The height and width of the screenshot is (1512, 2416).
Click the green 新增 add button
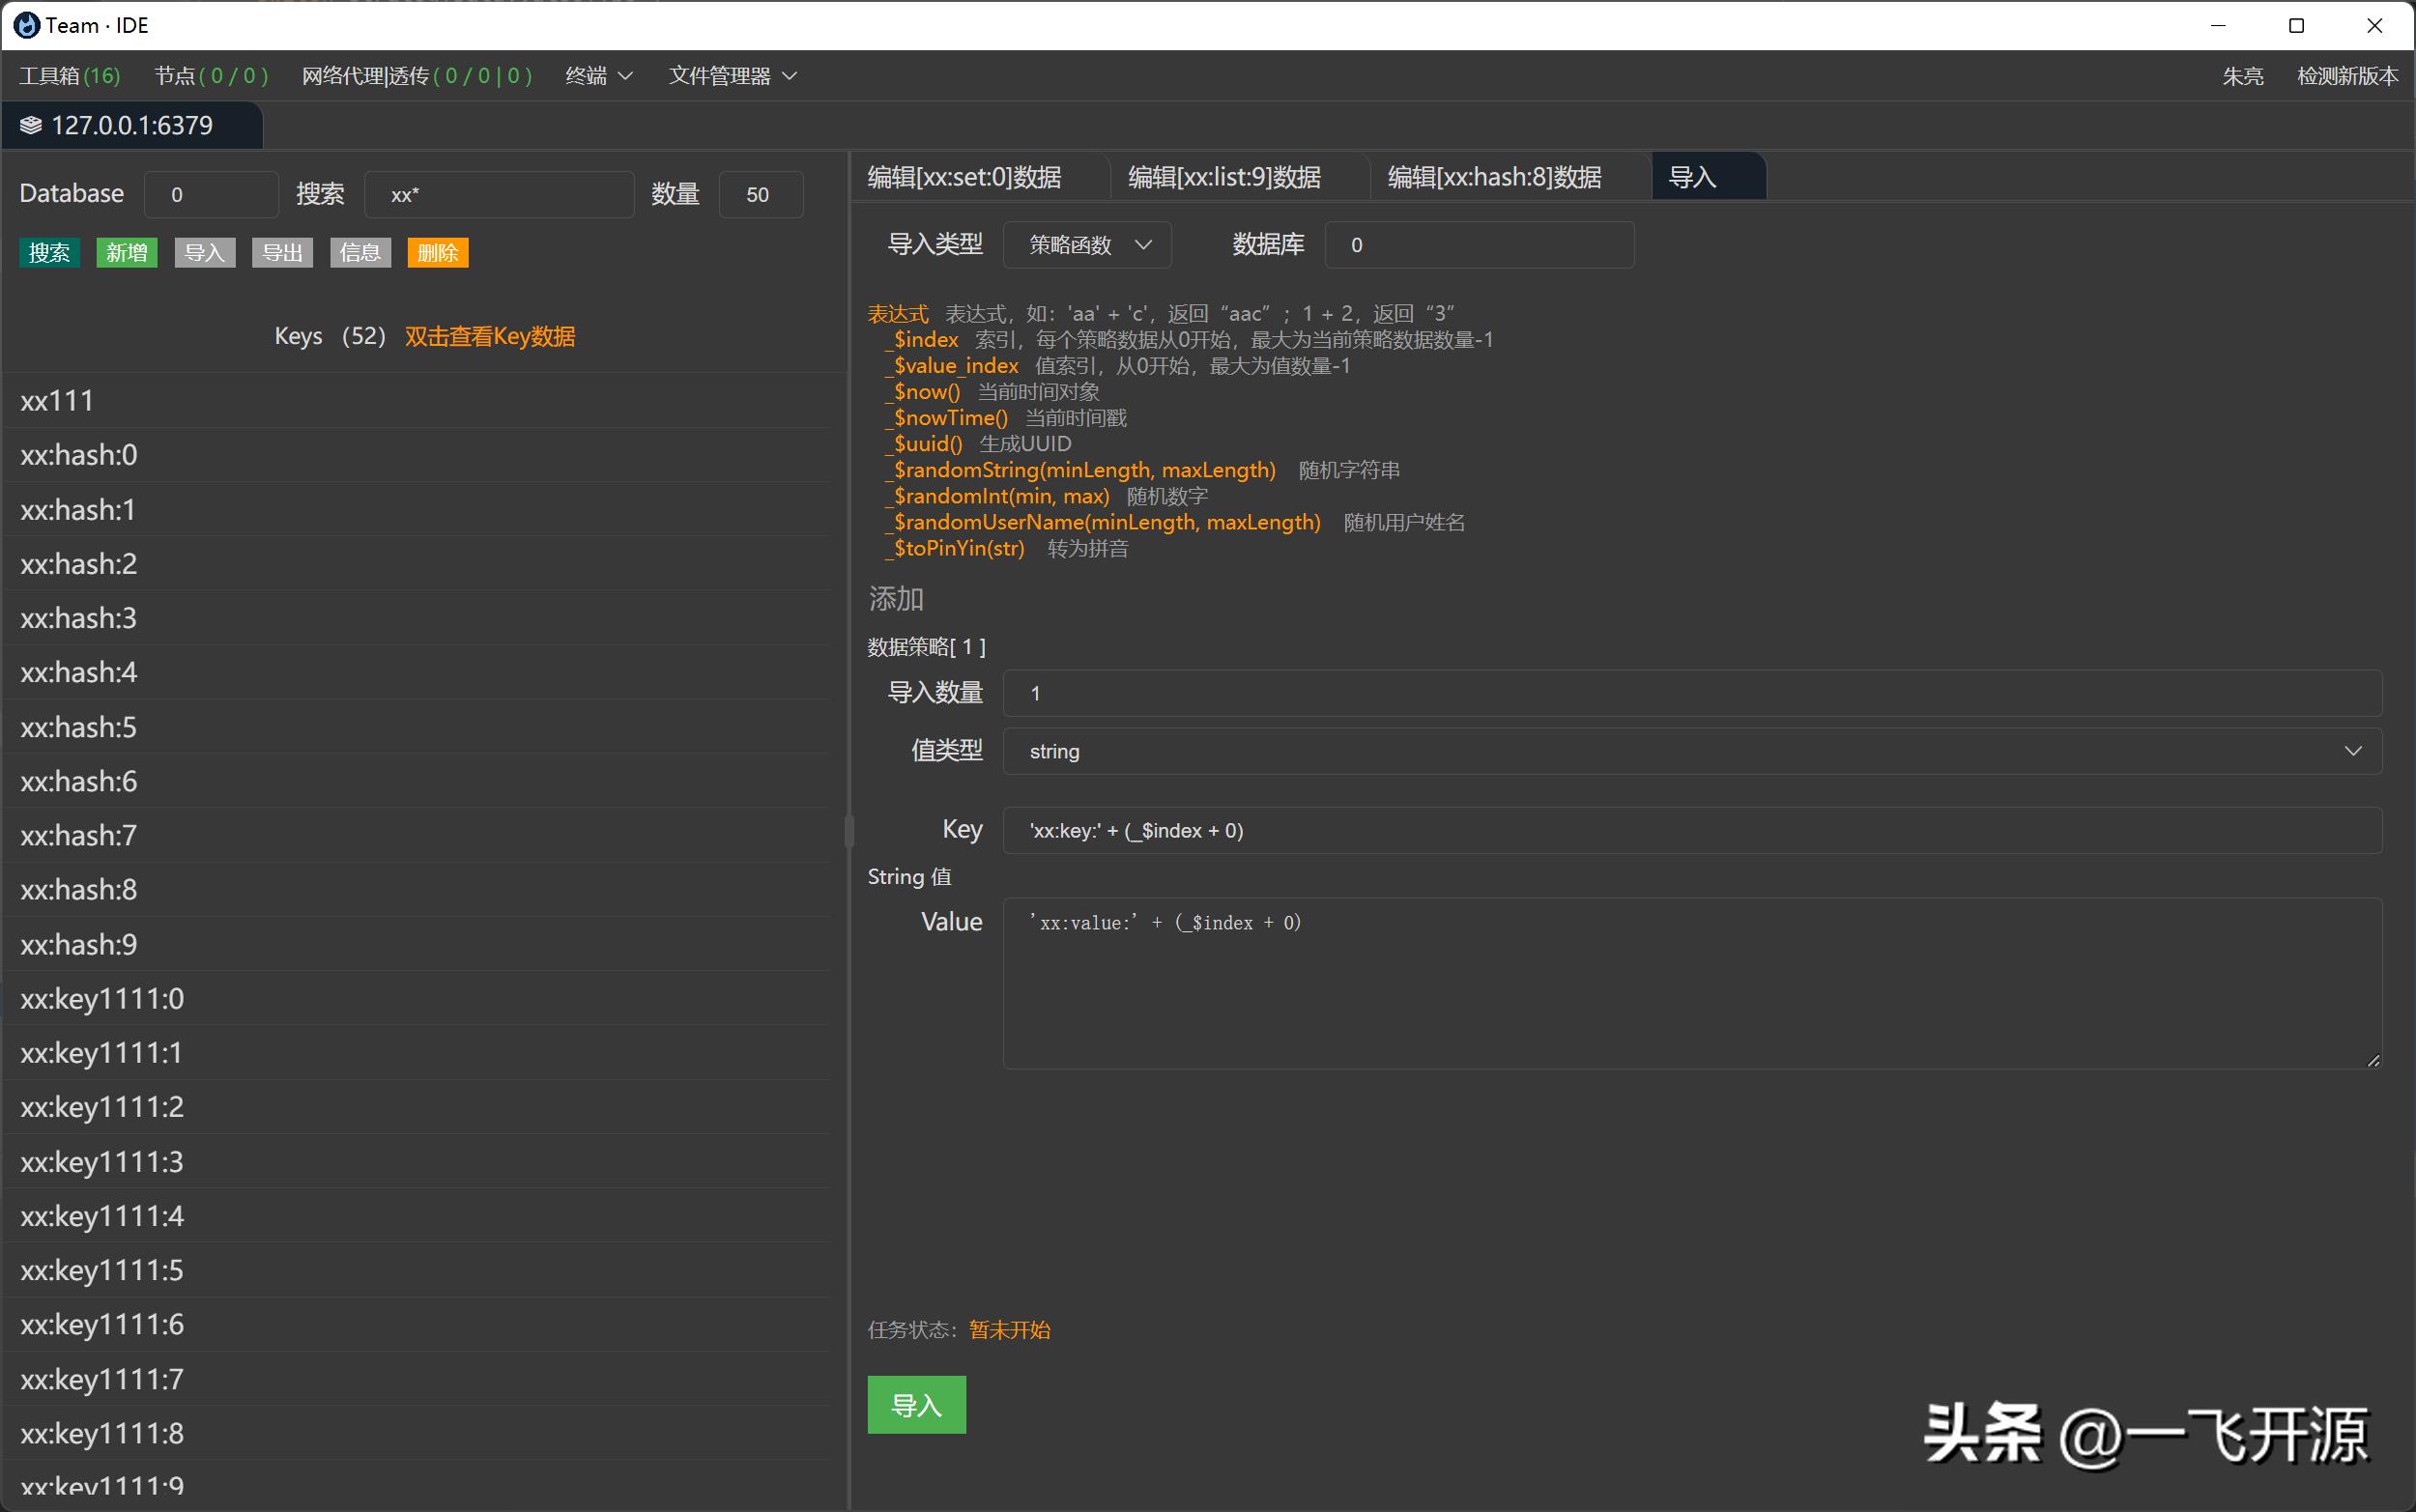[x=126, y=252]
